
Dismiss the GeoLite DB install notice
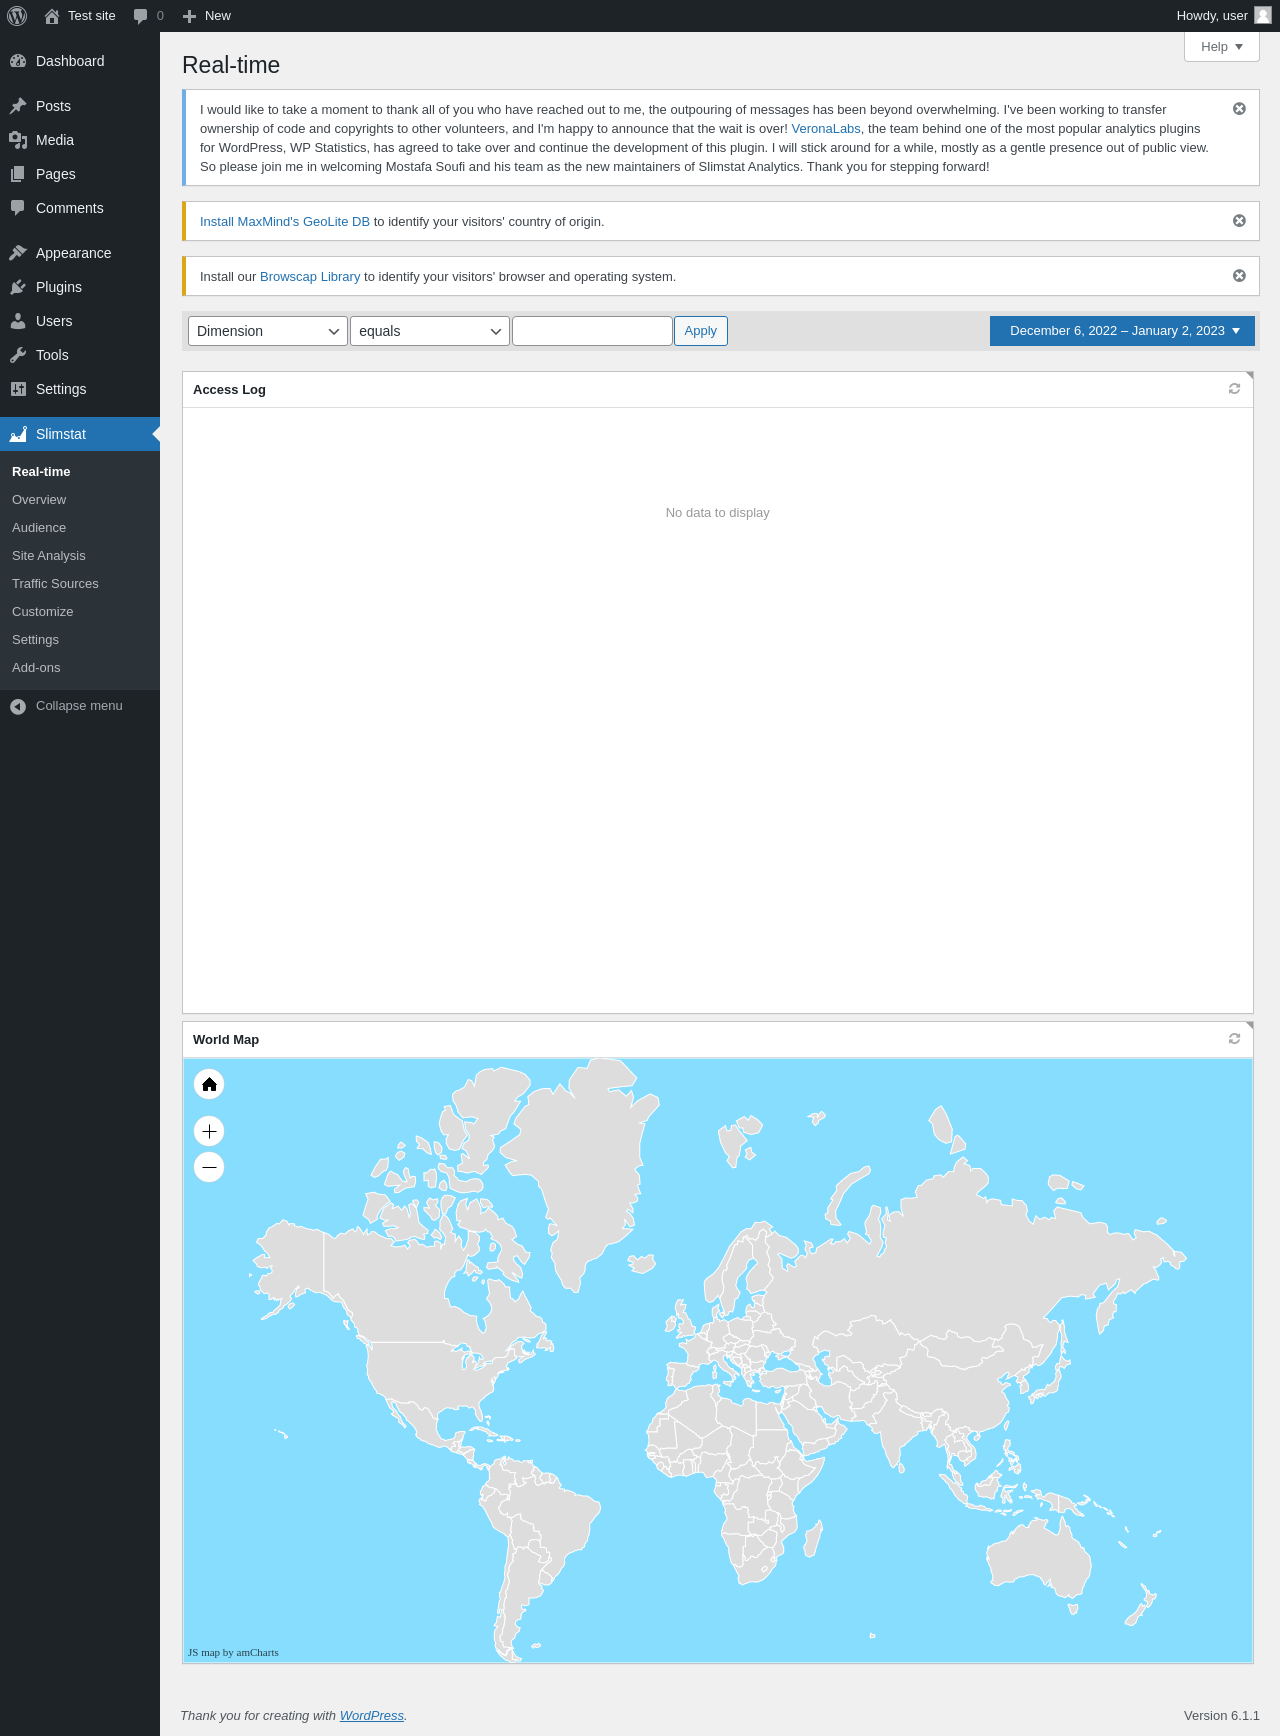[x=1239, y=221]
